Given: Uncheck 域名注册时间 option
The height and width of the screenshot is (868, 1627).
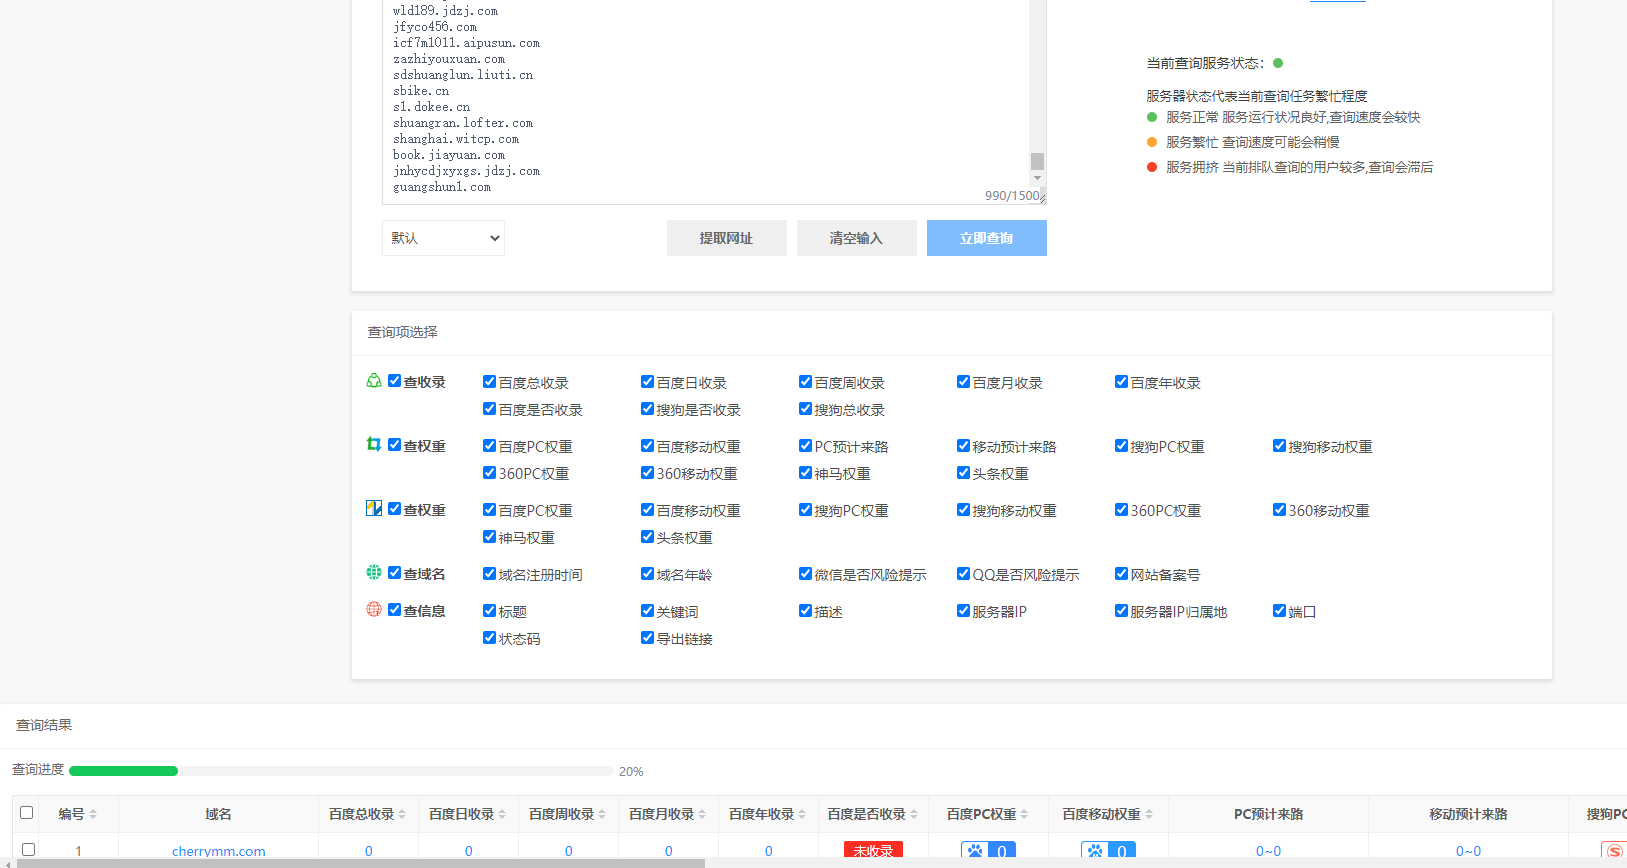Looking at the screenshot, I should click(490, 574).
